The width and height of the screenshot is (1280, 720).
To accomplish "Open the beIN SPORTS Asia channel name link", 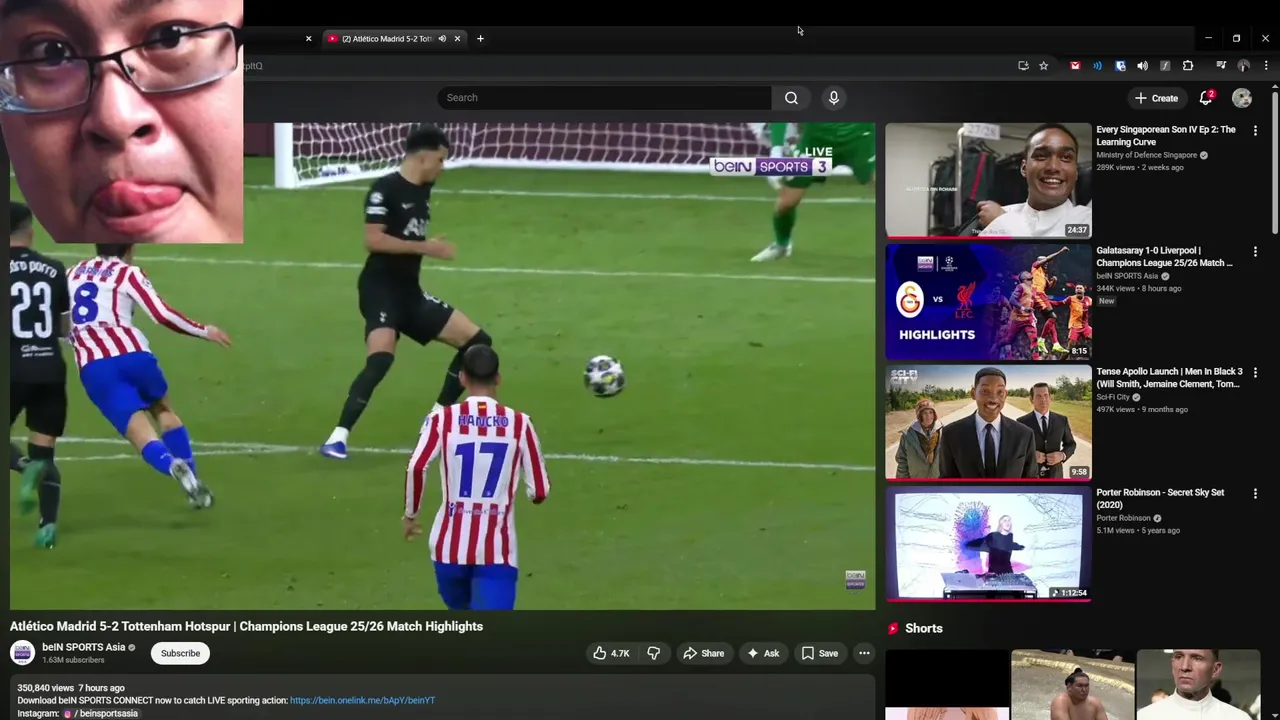I will [x=84, y=647].
